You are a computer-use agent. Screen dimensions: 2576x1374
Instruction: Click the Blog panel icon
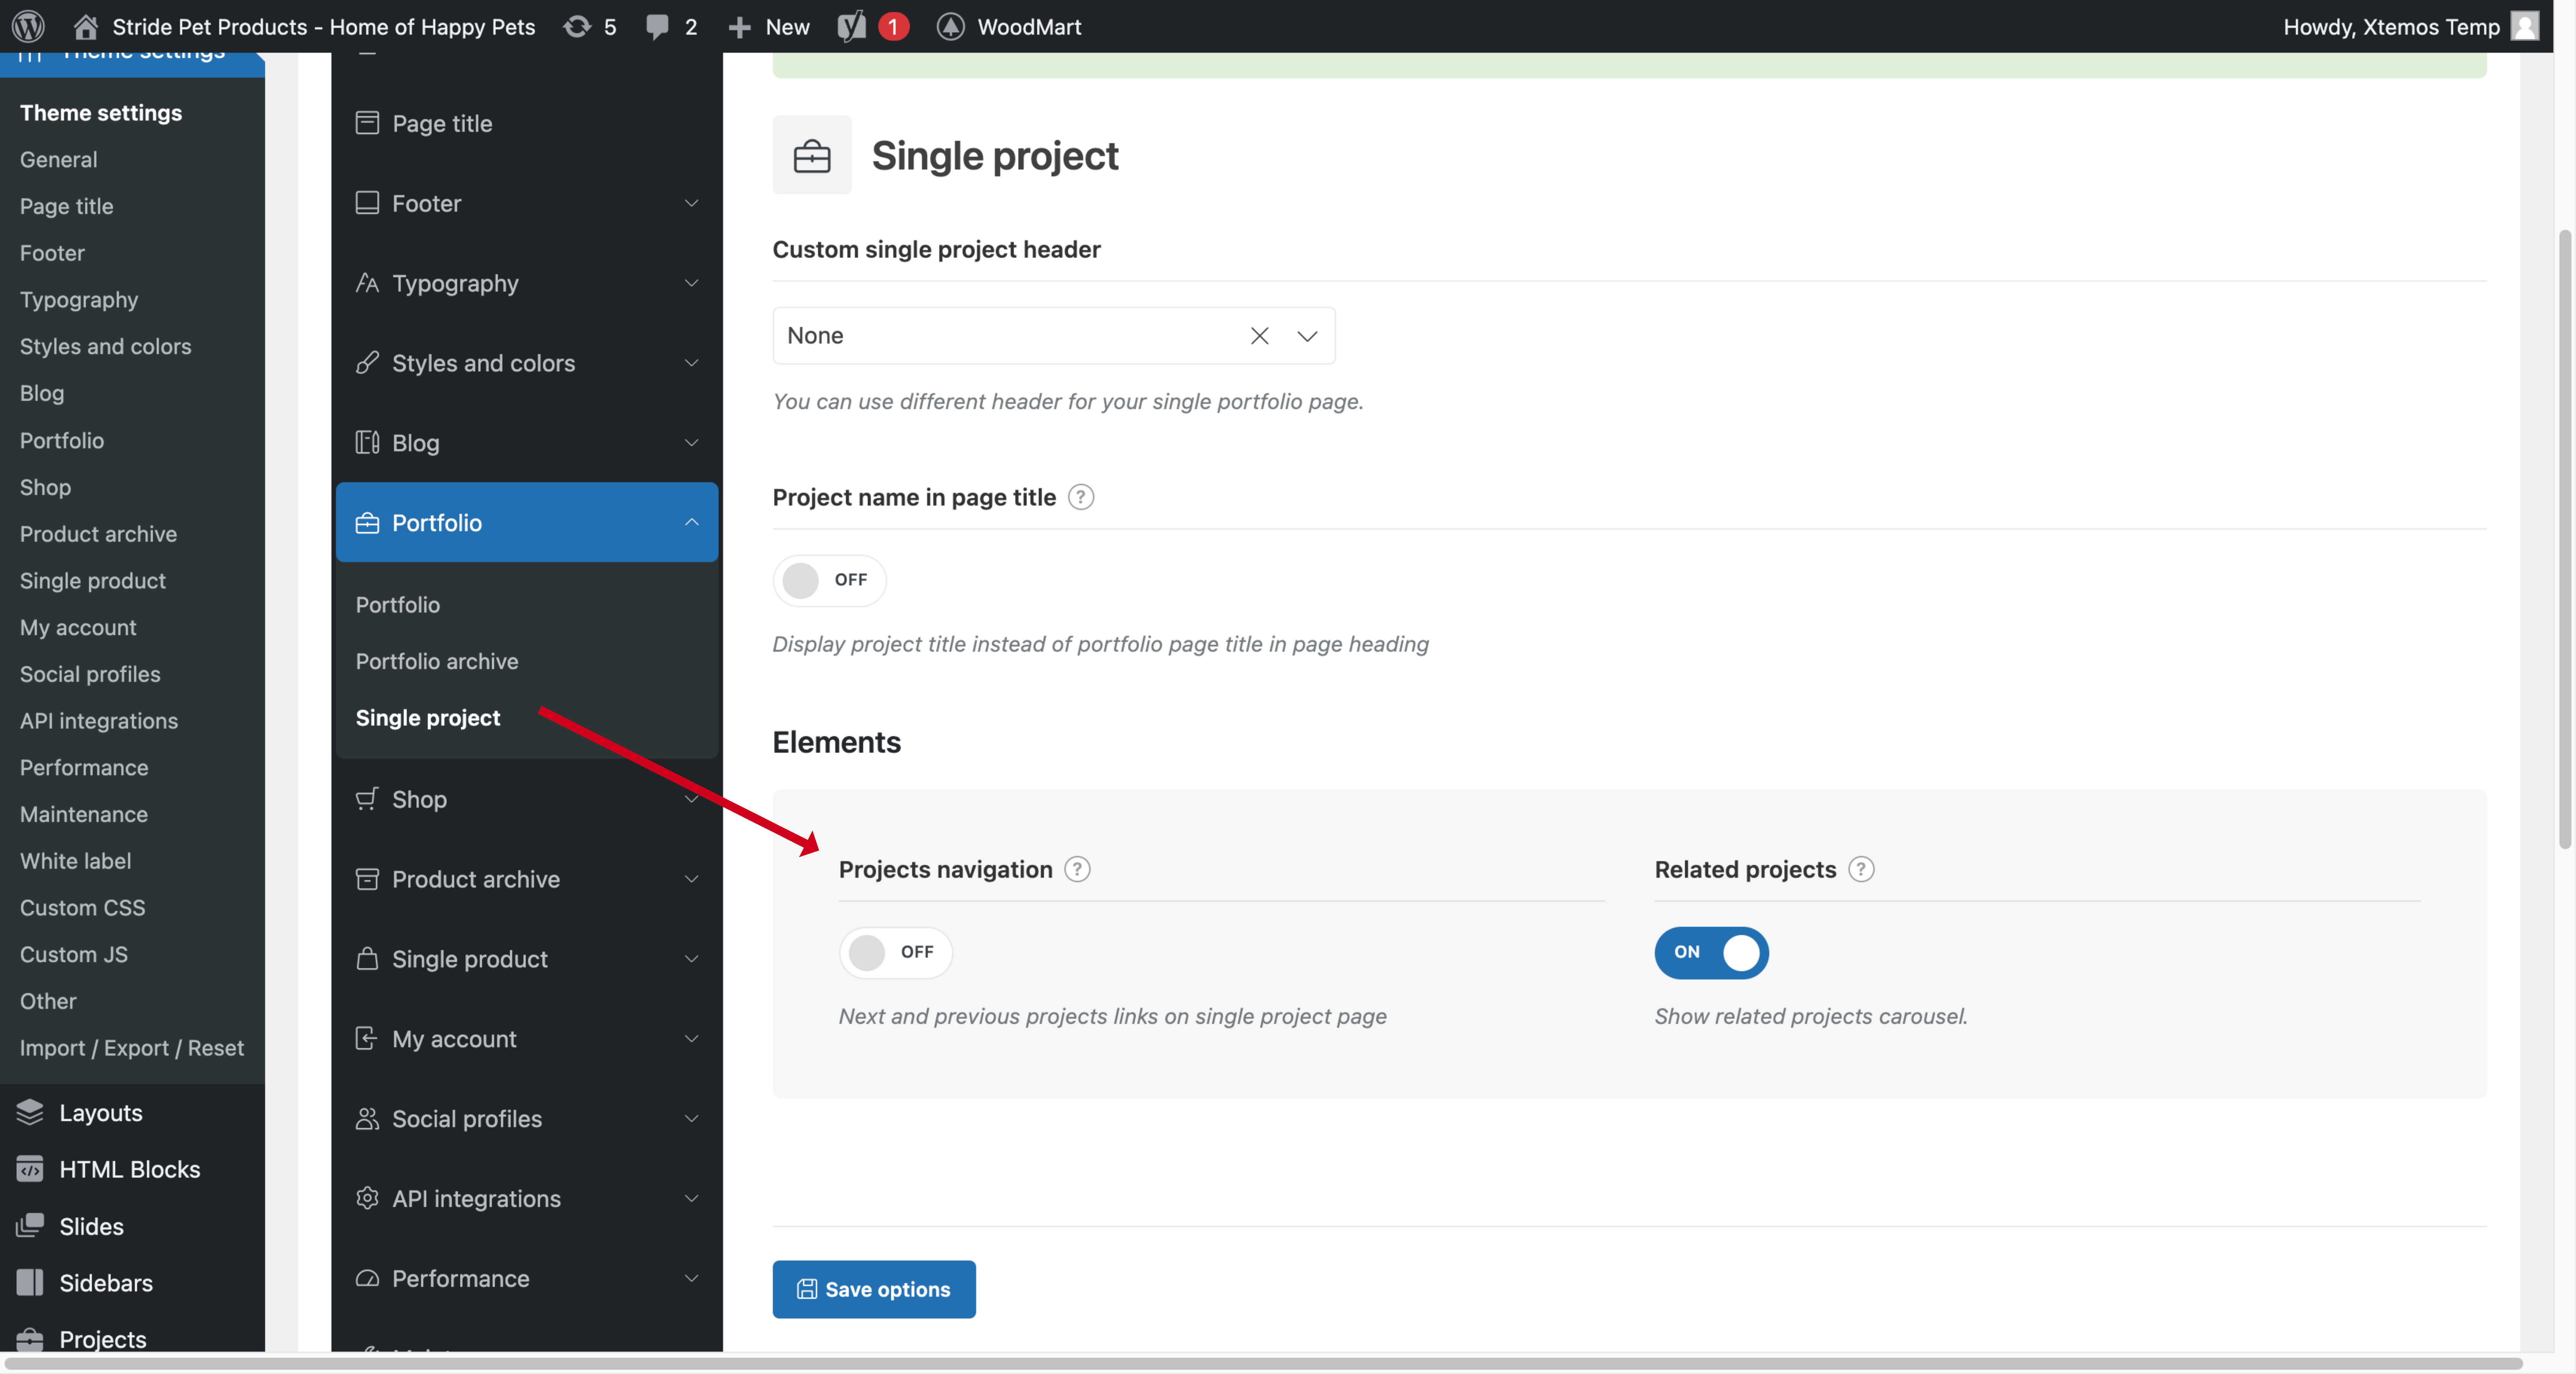point(367,442)
